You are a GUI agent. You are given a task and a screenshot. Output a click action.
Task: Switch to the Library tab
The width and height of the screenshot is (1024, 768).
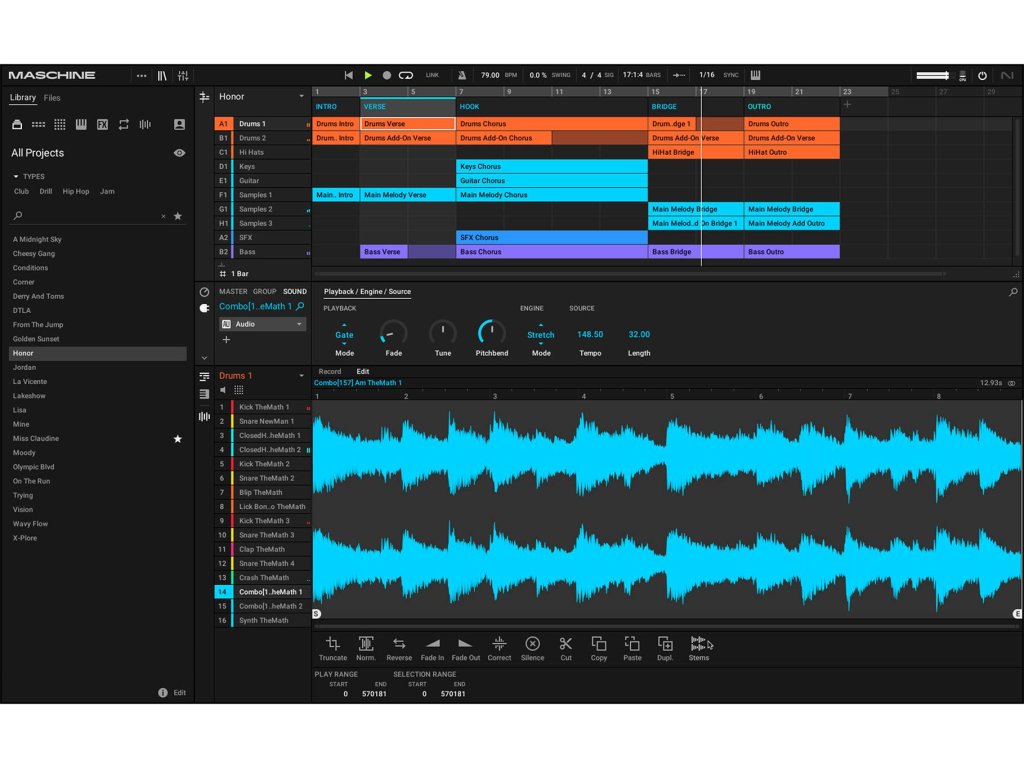pyautogui.click(x=23, y=97)
